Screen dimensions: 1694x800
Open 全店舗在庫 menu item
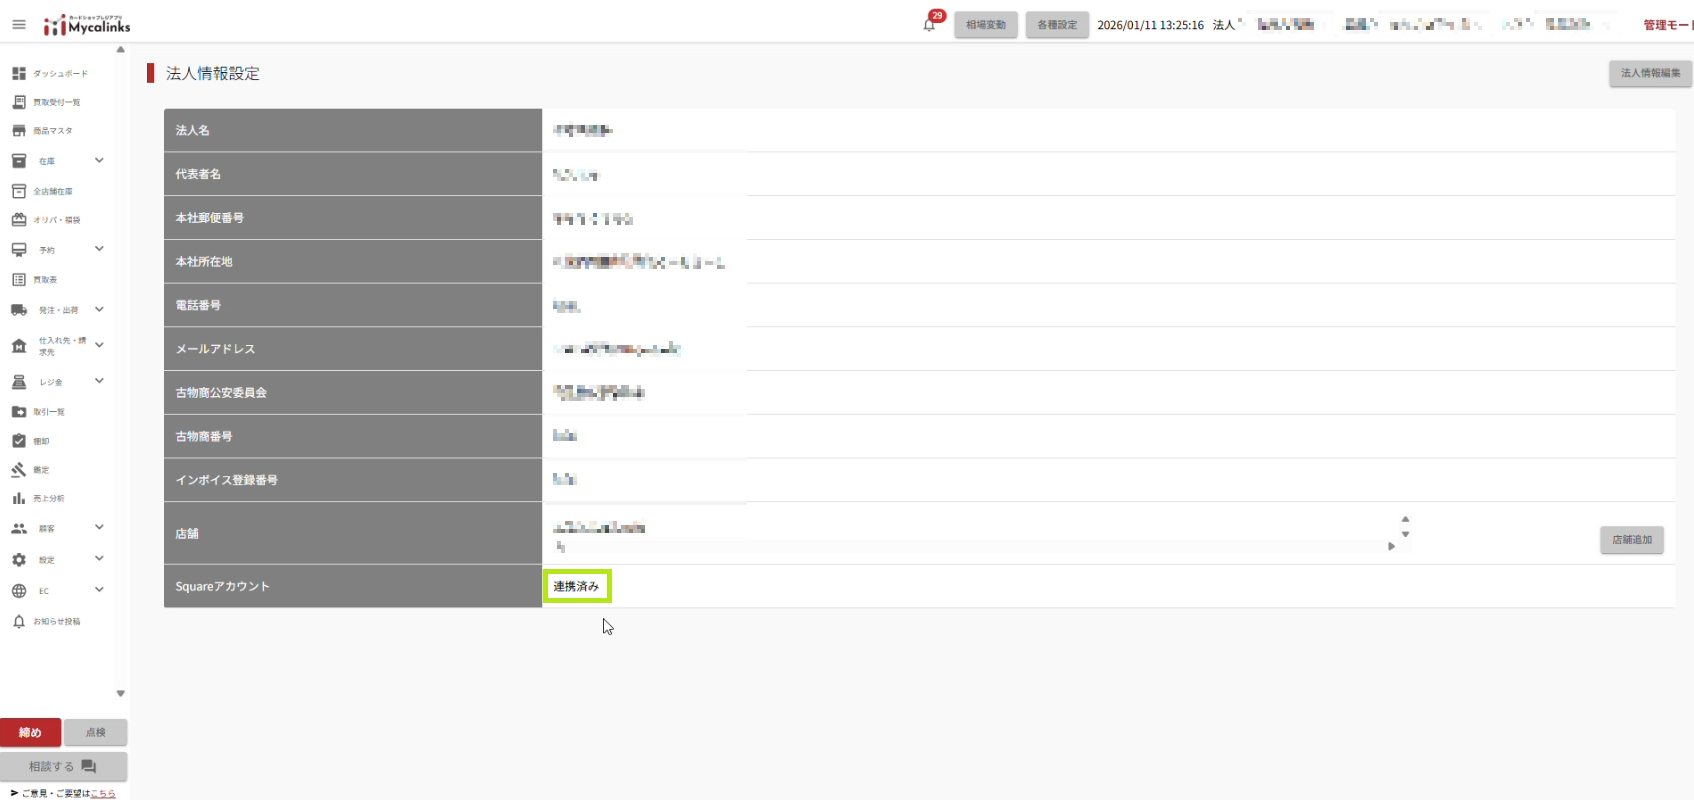[x=52, y=191]
